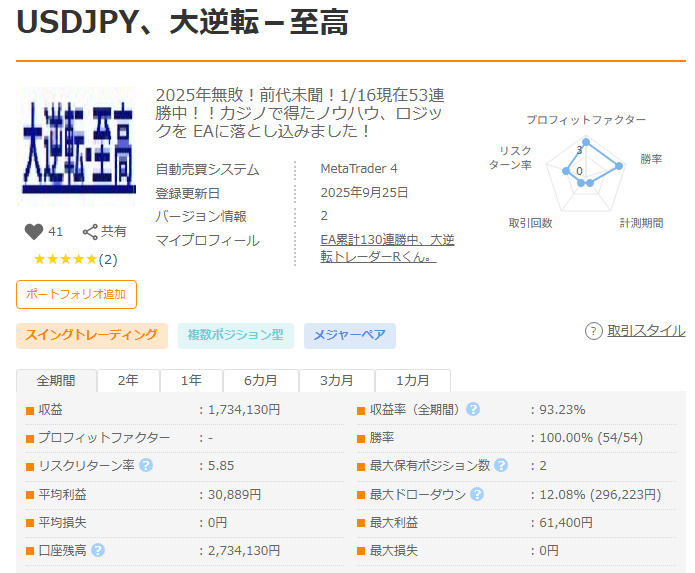695x573 pixels.
Task: Switch to the 2年 tab
Action: tap(128, 381)
